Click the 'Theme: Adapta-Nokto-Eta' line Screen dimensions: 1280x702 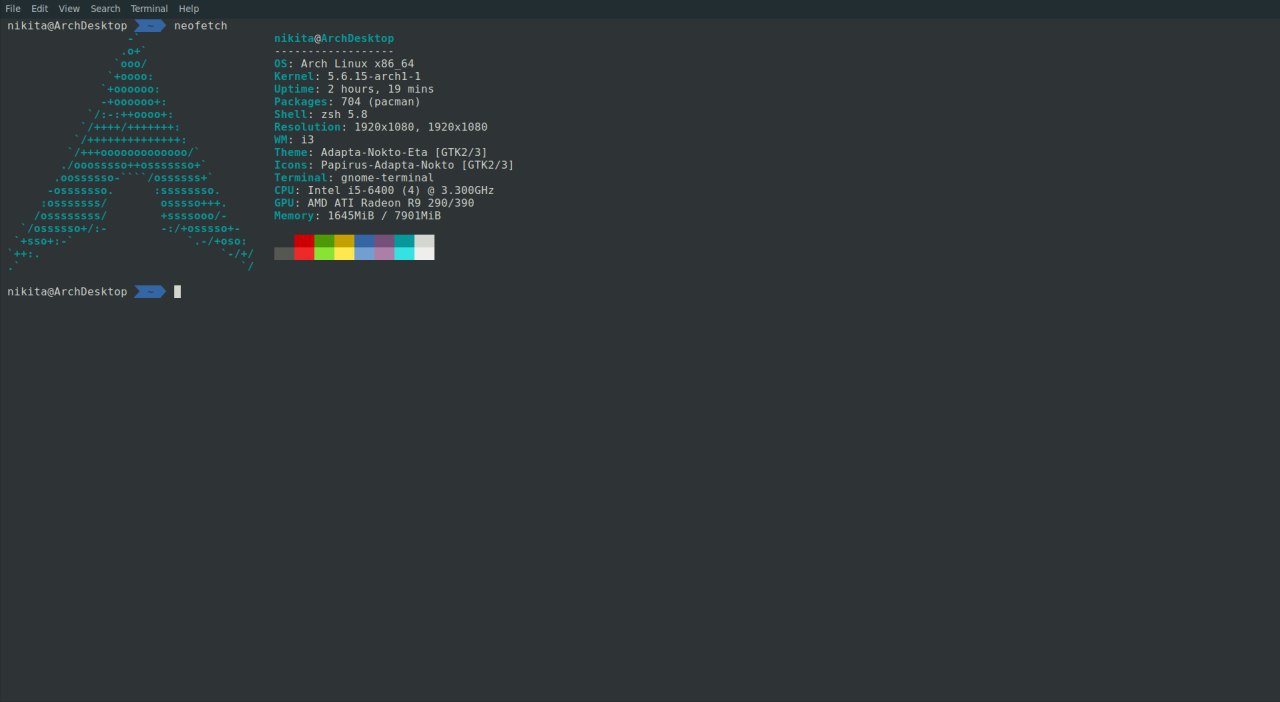tap(381, 153)
